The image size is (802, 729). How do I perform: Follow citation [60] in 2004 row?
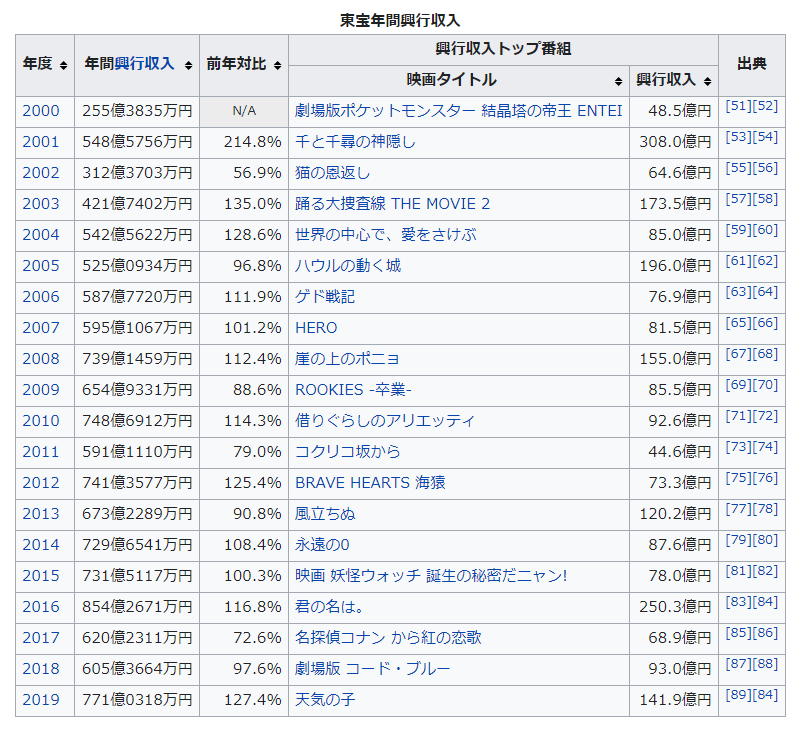[x=765, y=230]
